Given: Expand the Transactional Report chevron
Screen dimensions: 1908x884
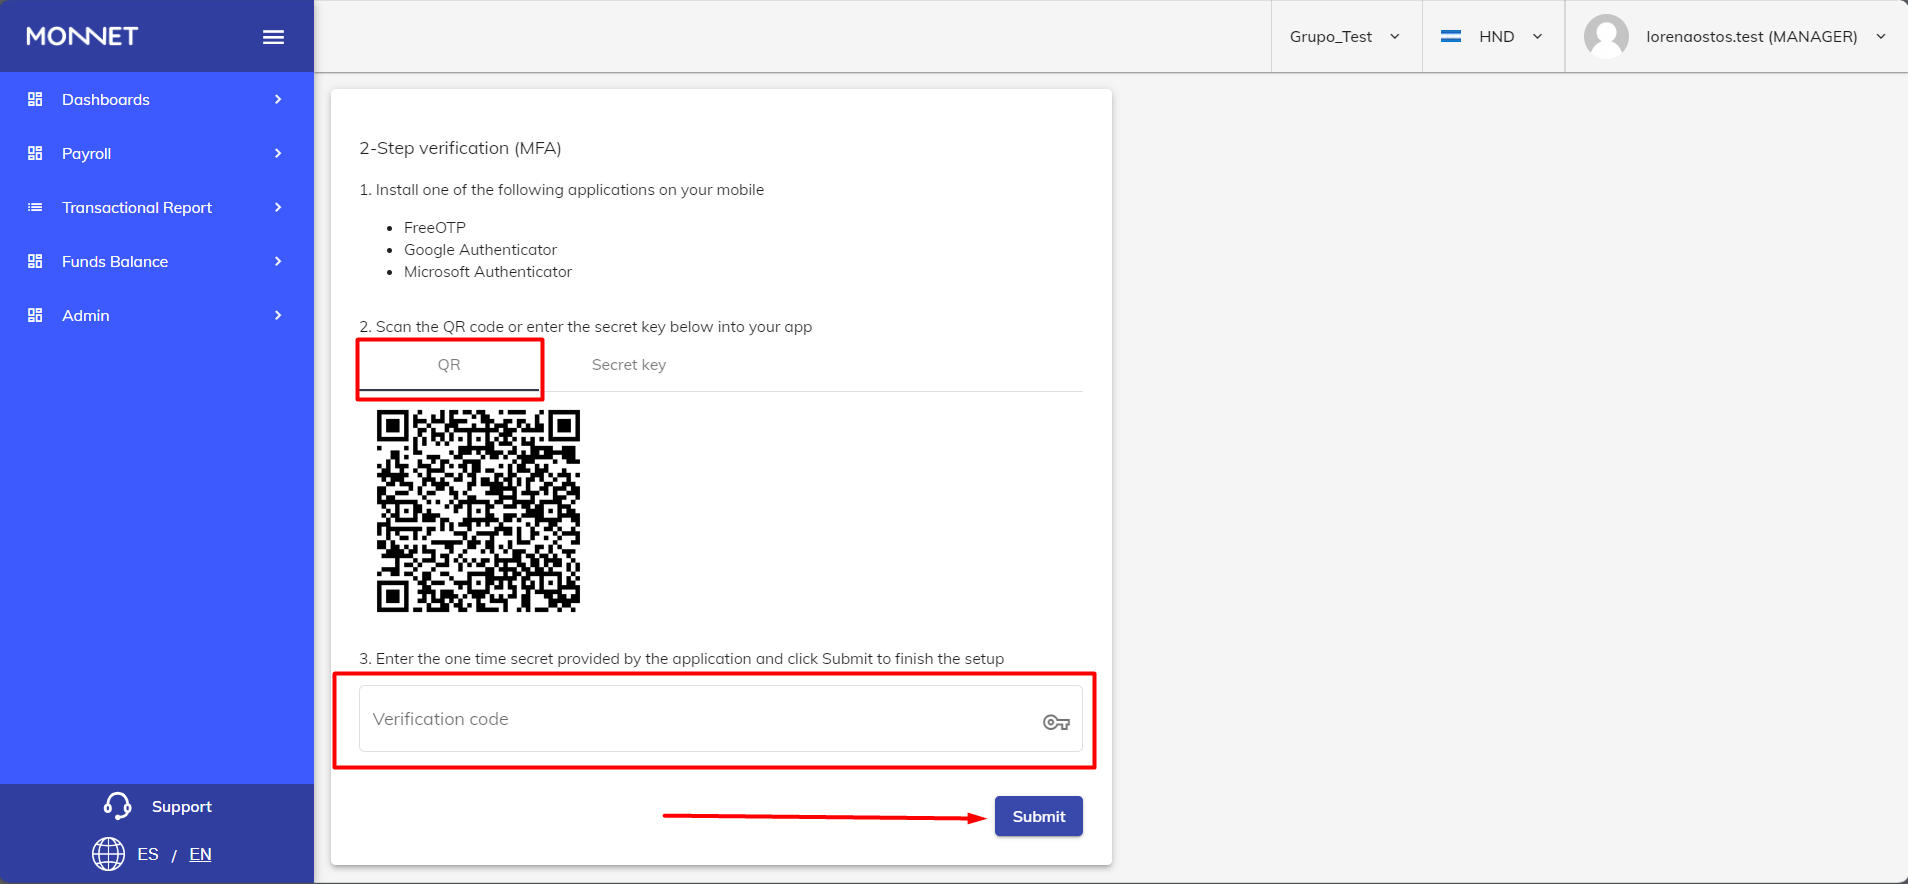Looking at the screenshot, I should click(278, 207).
